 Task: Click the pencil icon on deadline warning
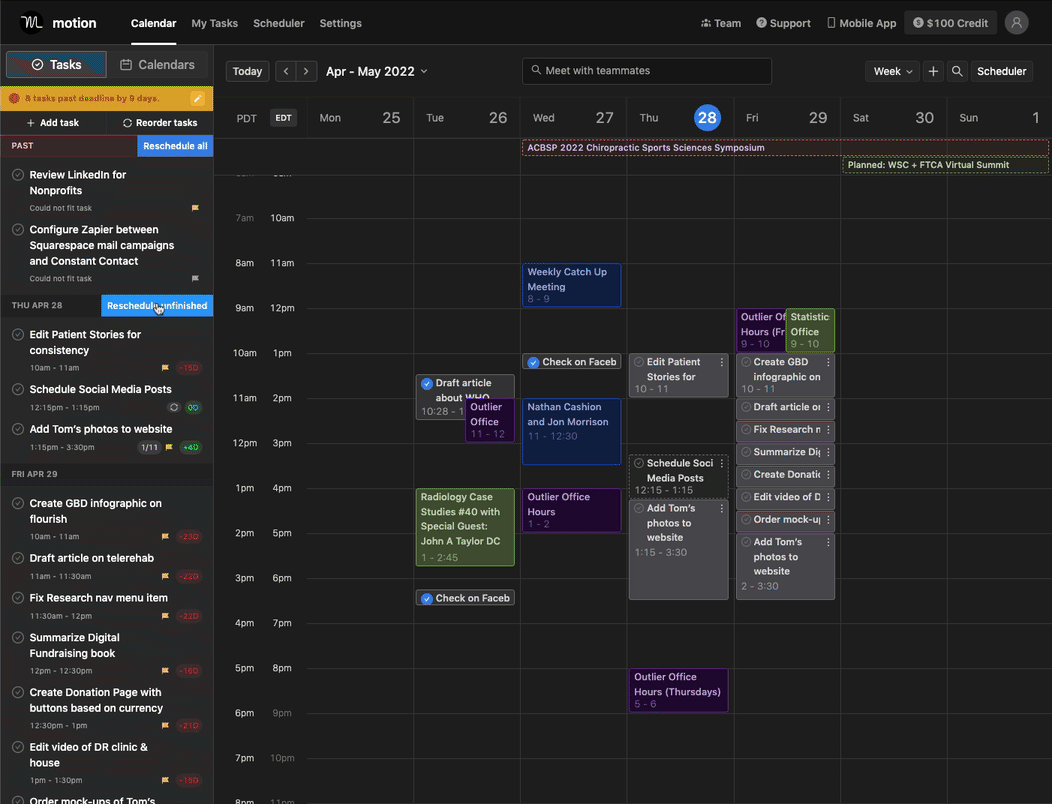(x=197, y=99)
